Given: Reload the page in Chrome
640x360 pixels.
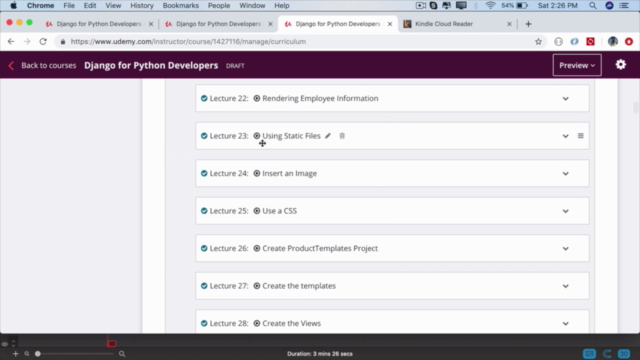Looking at the screenshot, I should pyautogui.click(x=43, y=42).
